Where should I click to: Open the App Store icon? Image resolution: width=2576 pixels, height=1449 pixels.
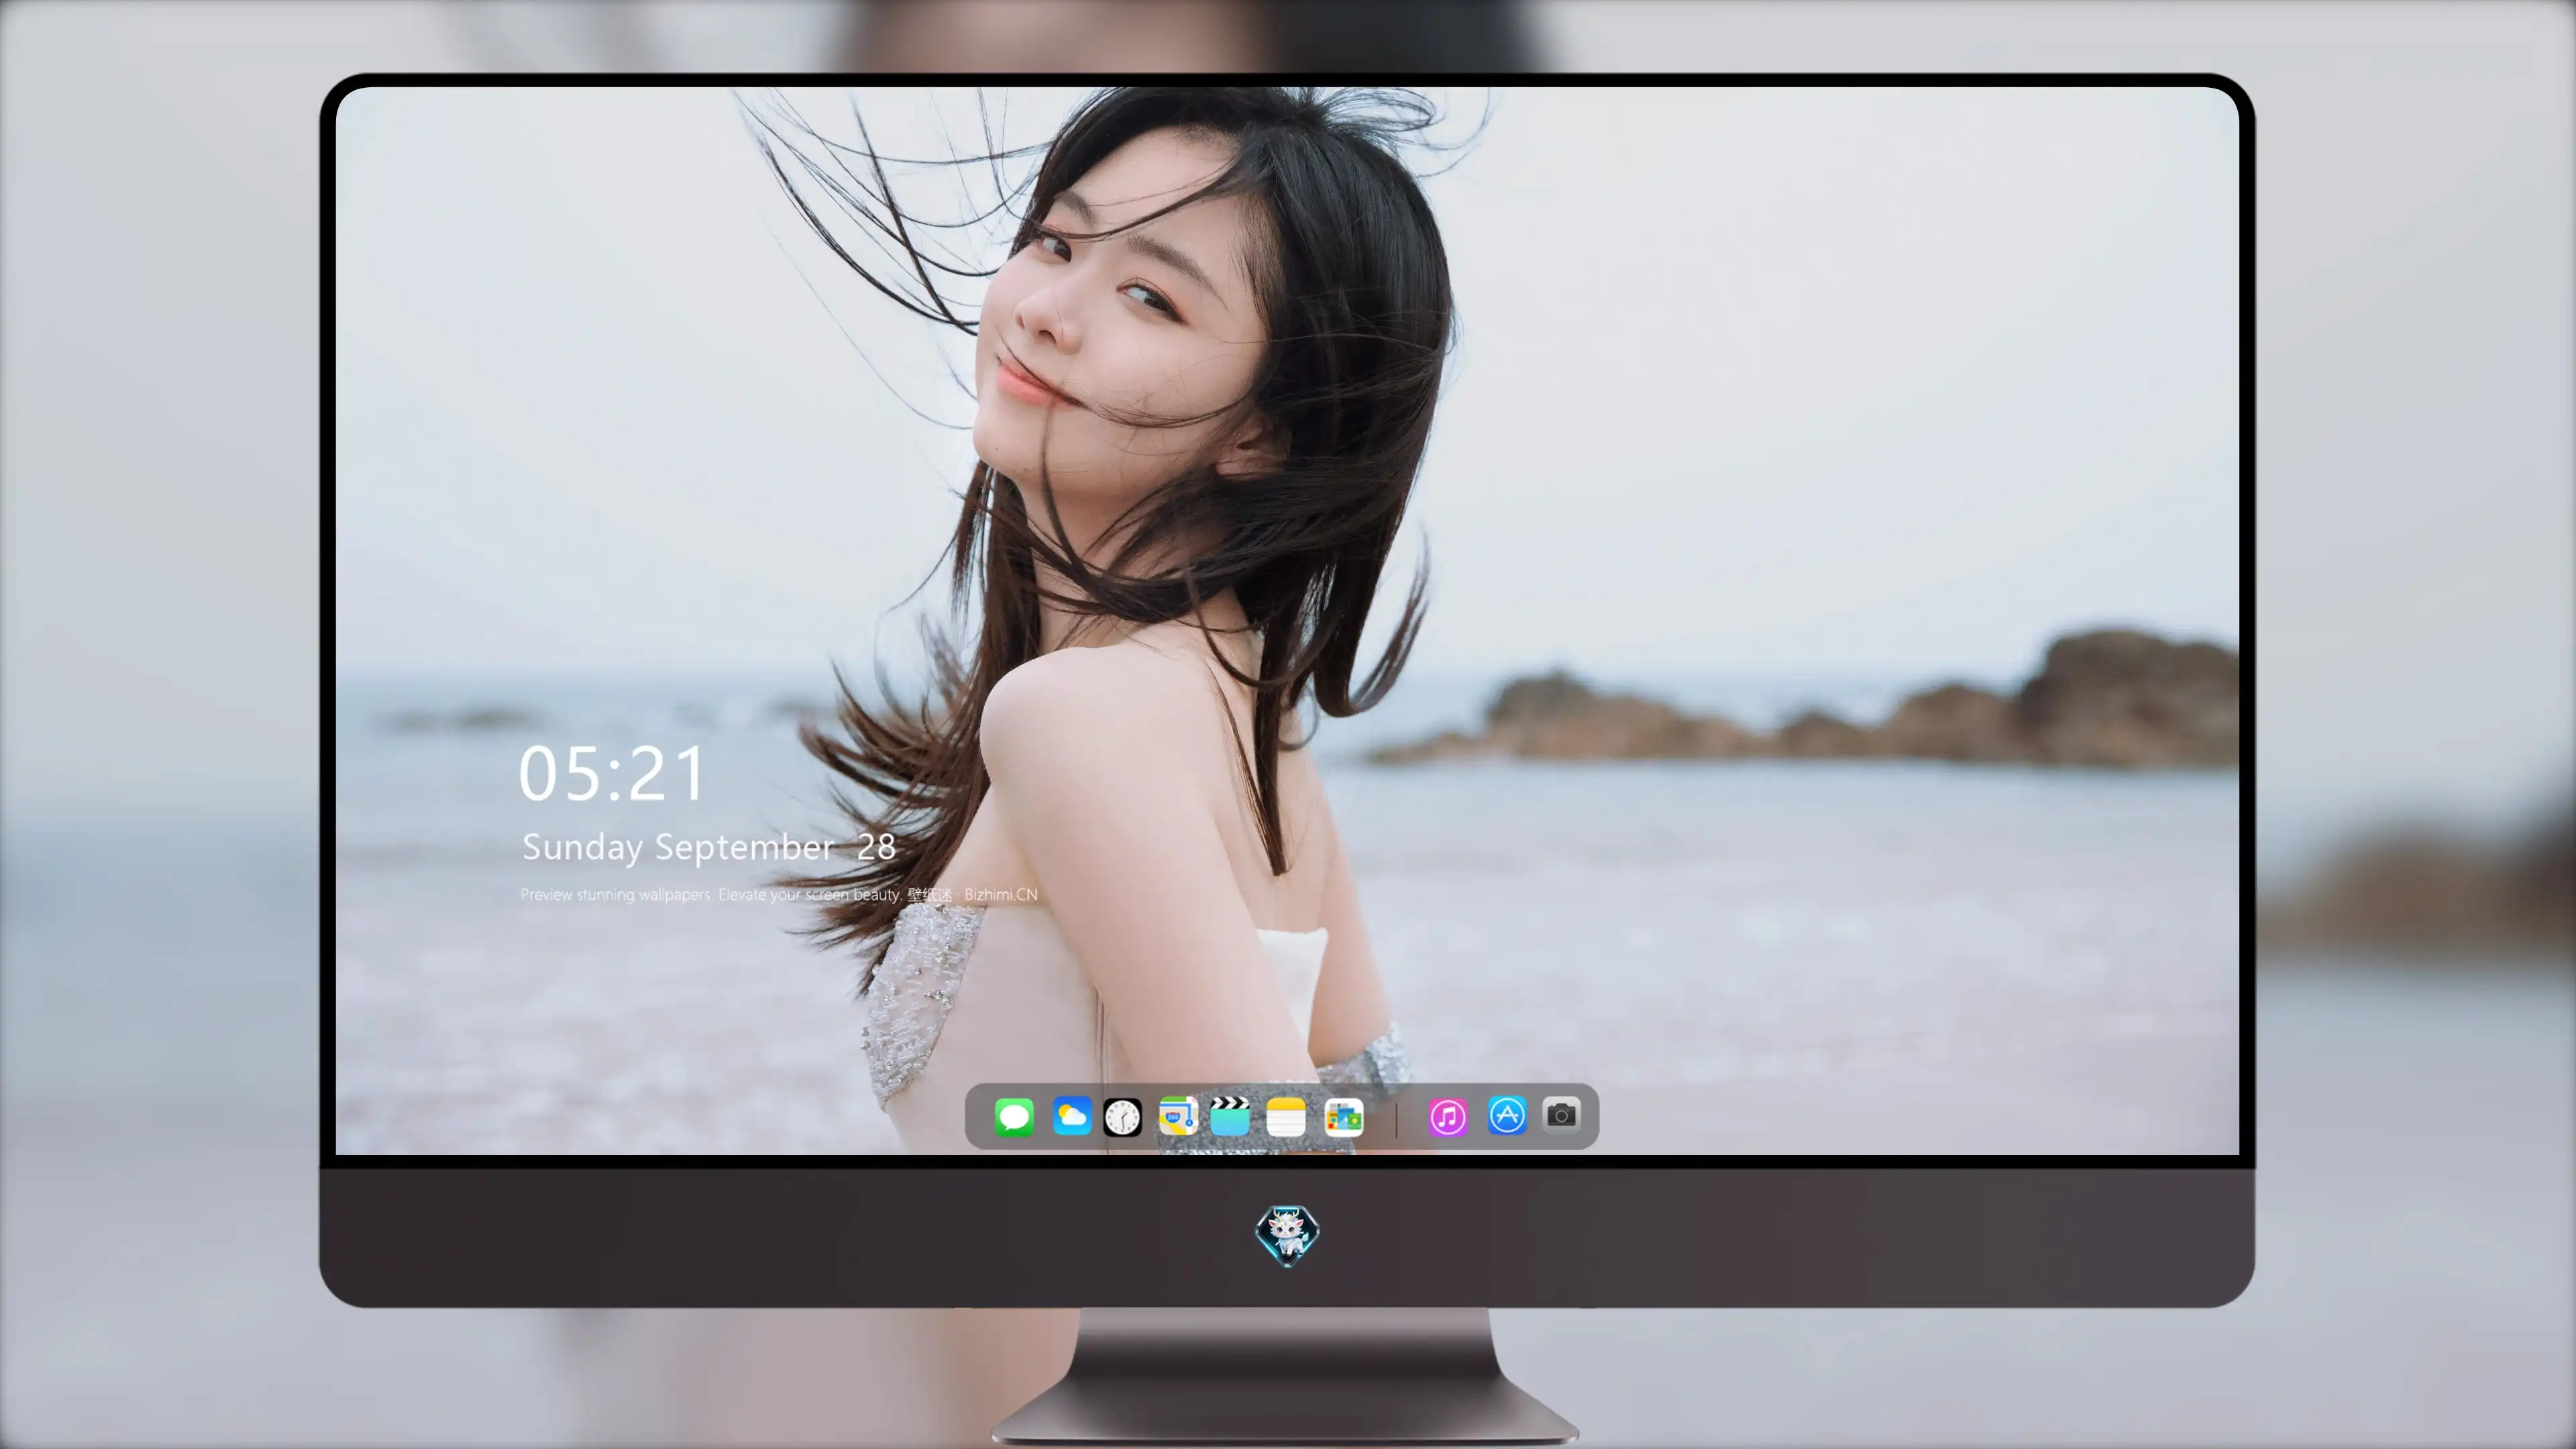click(1507, 1115)
